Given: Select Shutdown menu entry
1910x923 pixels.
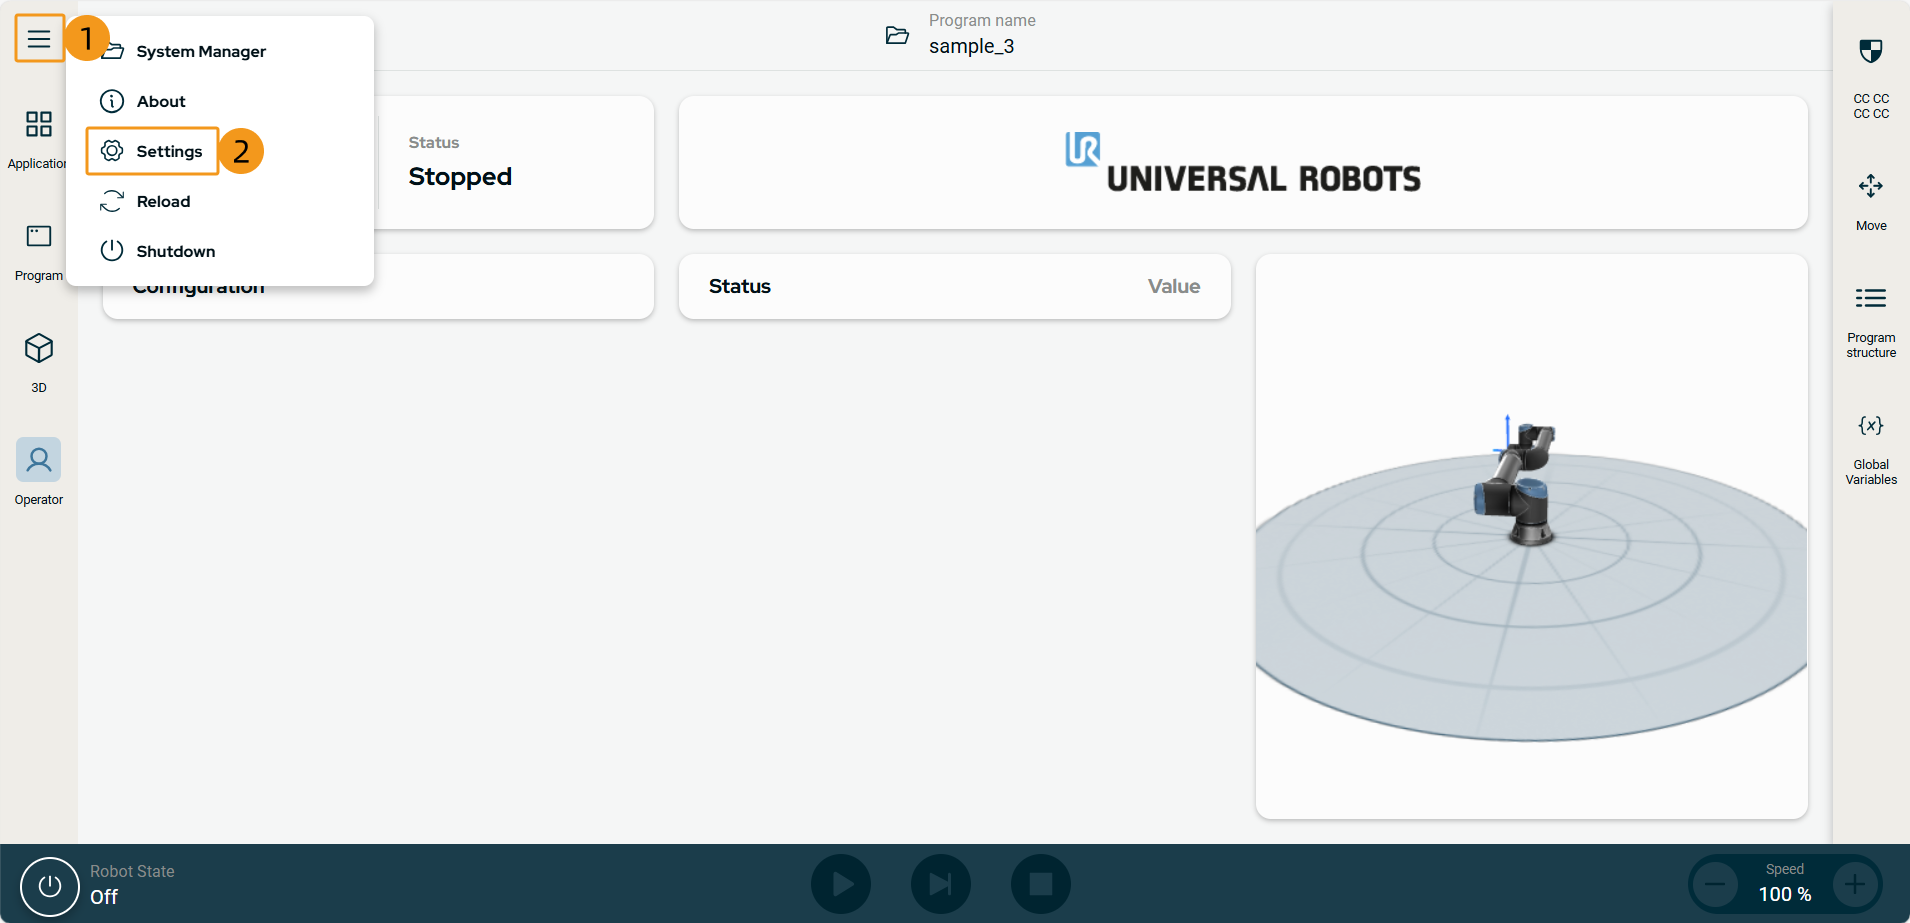Looking at the screenshot, I should coord(175,252).
